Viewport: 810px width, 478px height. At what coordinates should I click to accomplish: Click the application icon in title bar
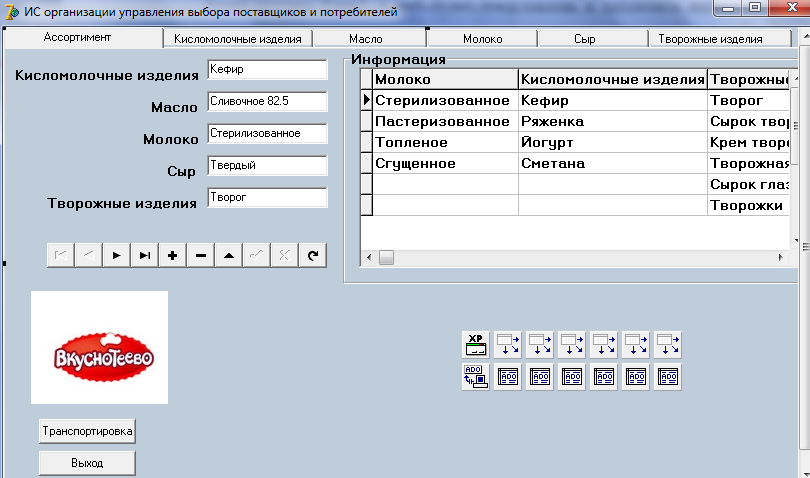[x=11, y=11]
